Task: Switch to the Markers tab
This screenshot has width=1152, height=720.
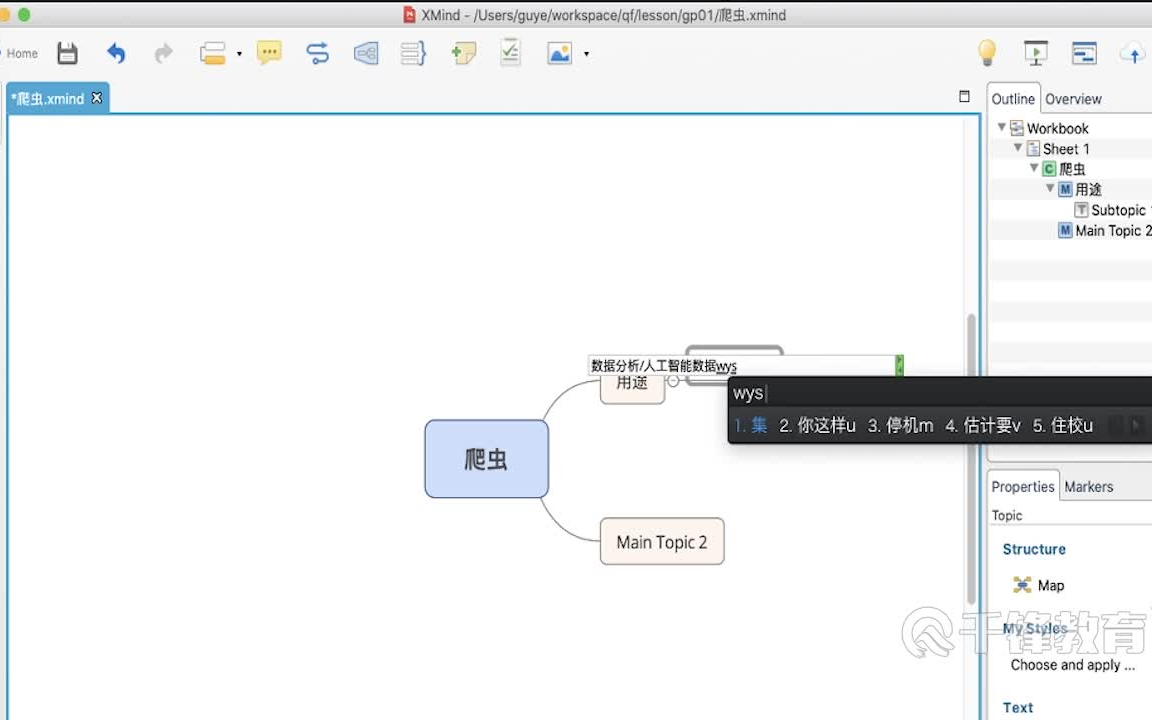Action: pyautogui.click(x=1089, y=486)
